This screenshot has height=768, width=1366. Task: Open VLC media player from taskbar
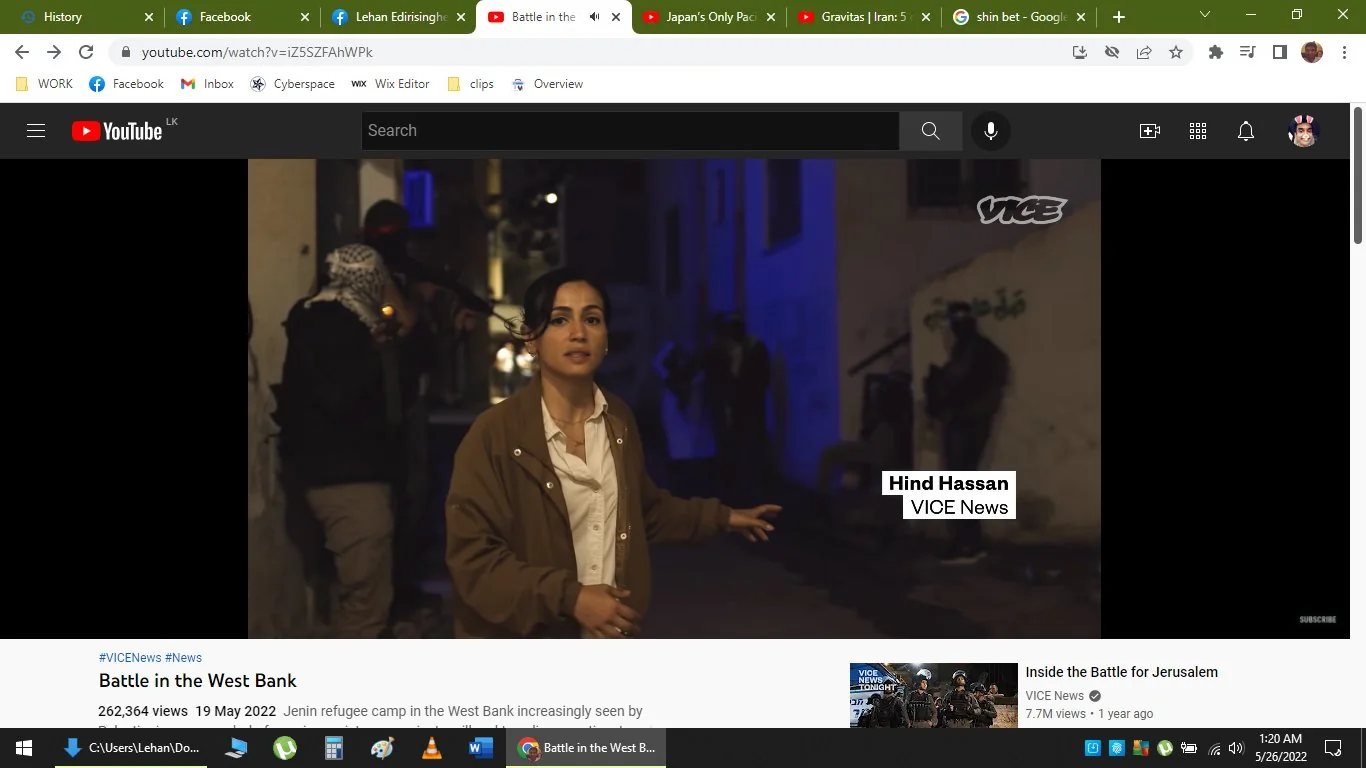[432, 748]
